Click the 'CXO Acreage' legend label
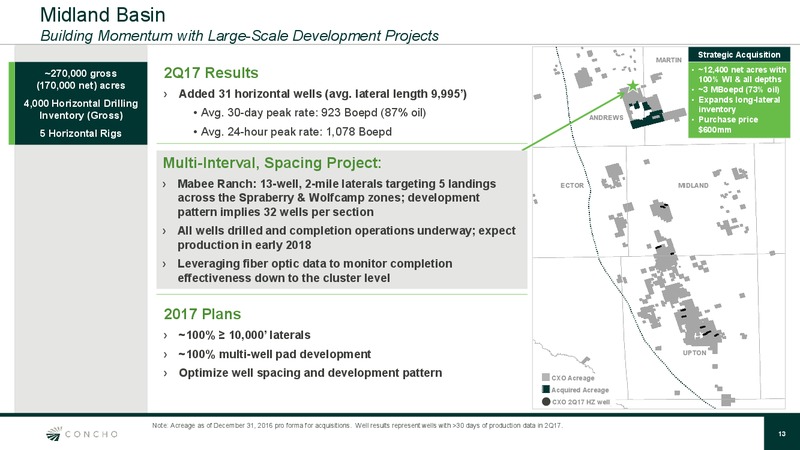This screenshot has height=450, width=800. tap(573, 378)
